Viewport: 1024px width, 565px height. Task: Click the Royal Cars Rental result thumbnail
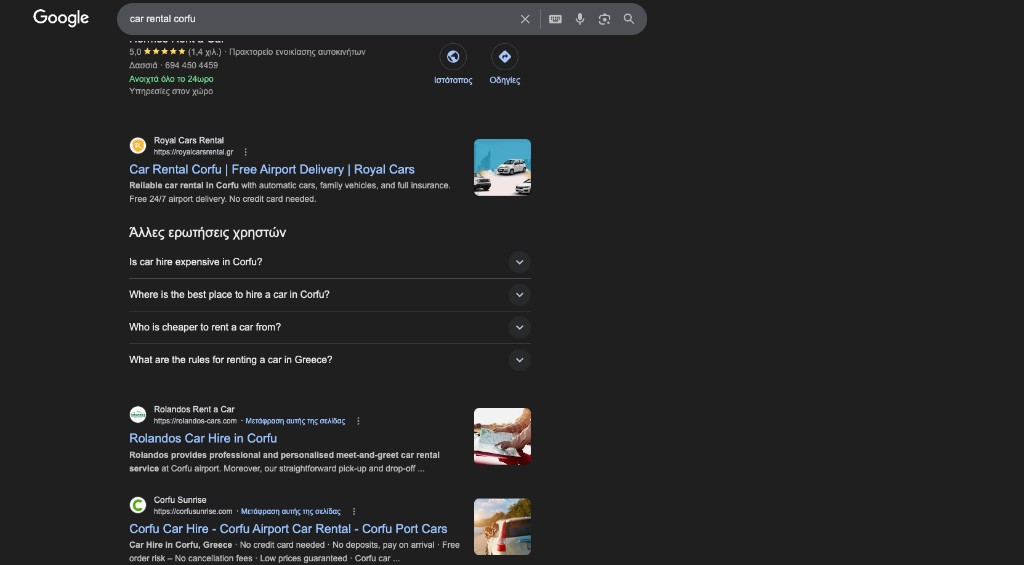502,167
